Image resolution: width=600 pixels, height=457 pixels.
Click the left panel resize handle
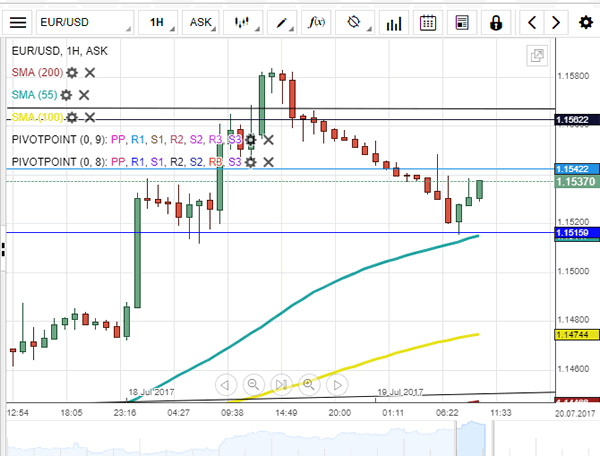(3, 250)
